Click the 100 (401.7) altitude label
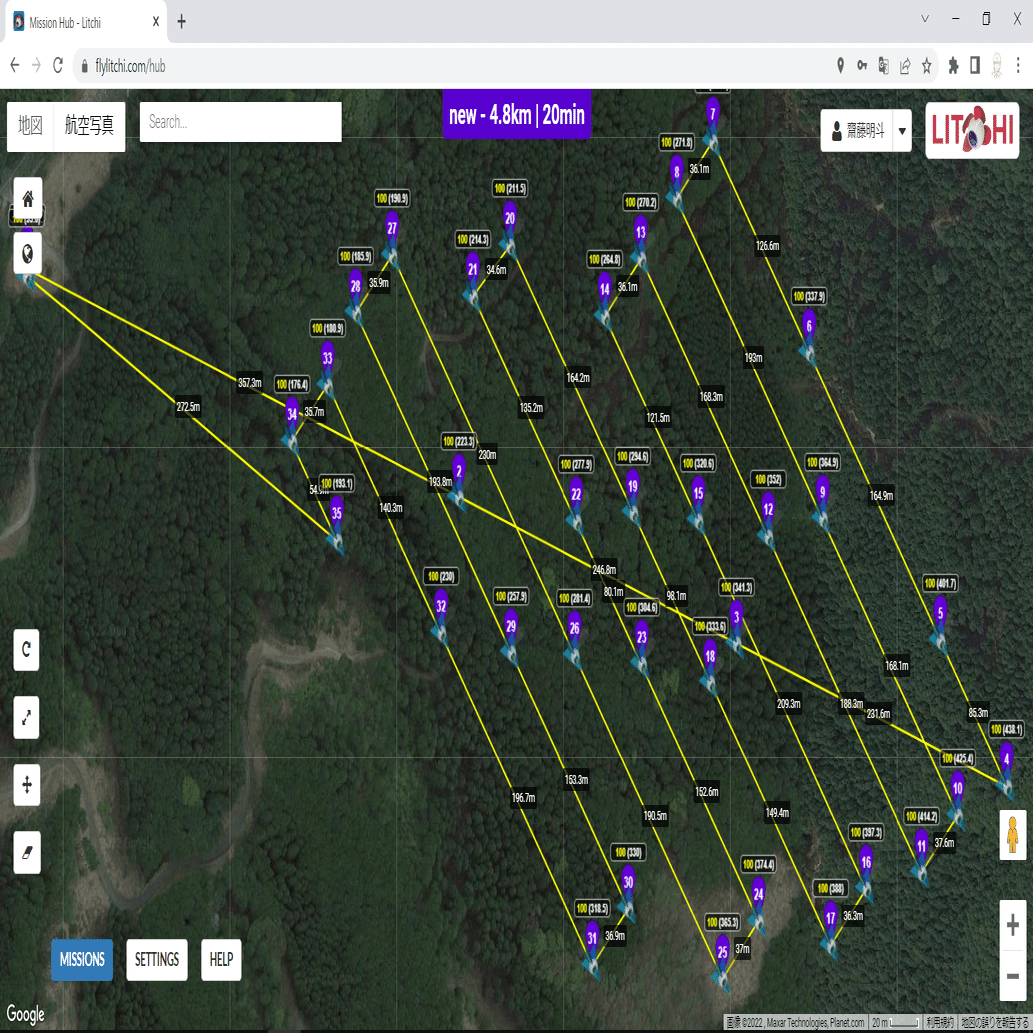The image size is (1033, 1033). (940, 583)
